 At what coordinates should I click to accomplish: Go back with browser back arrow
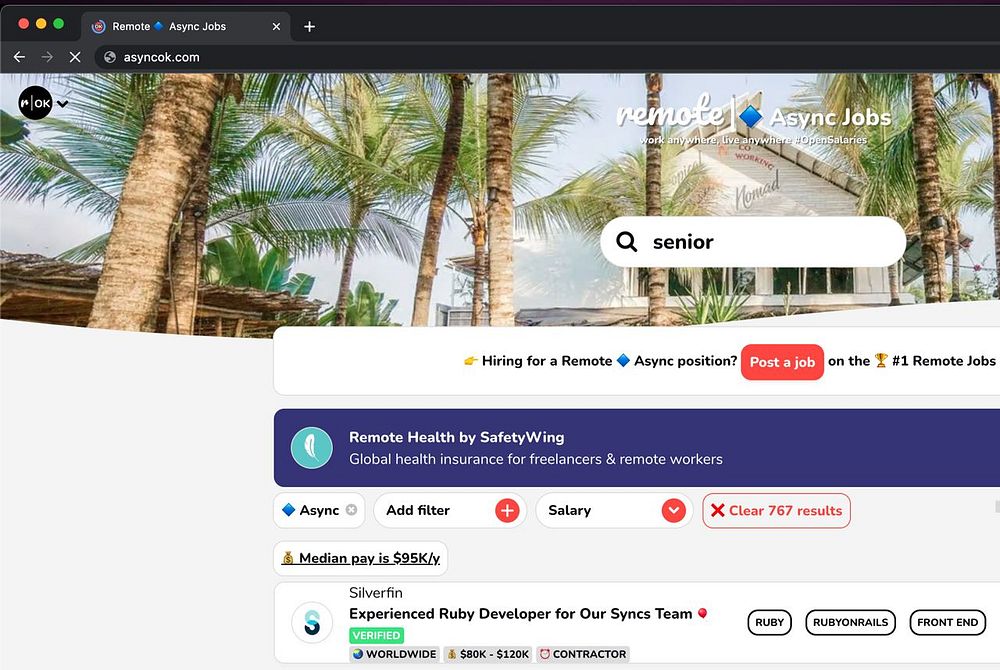19,57
